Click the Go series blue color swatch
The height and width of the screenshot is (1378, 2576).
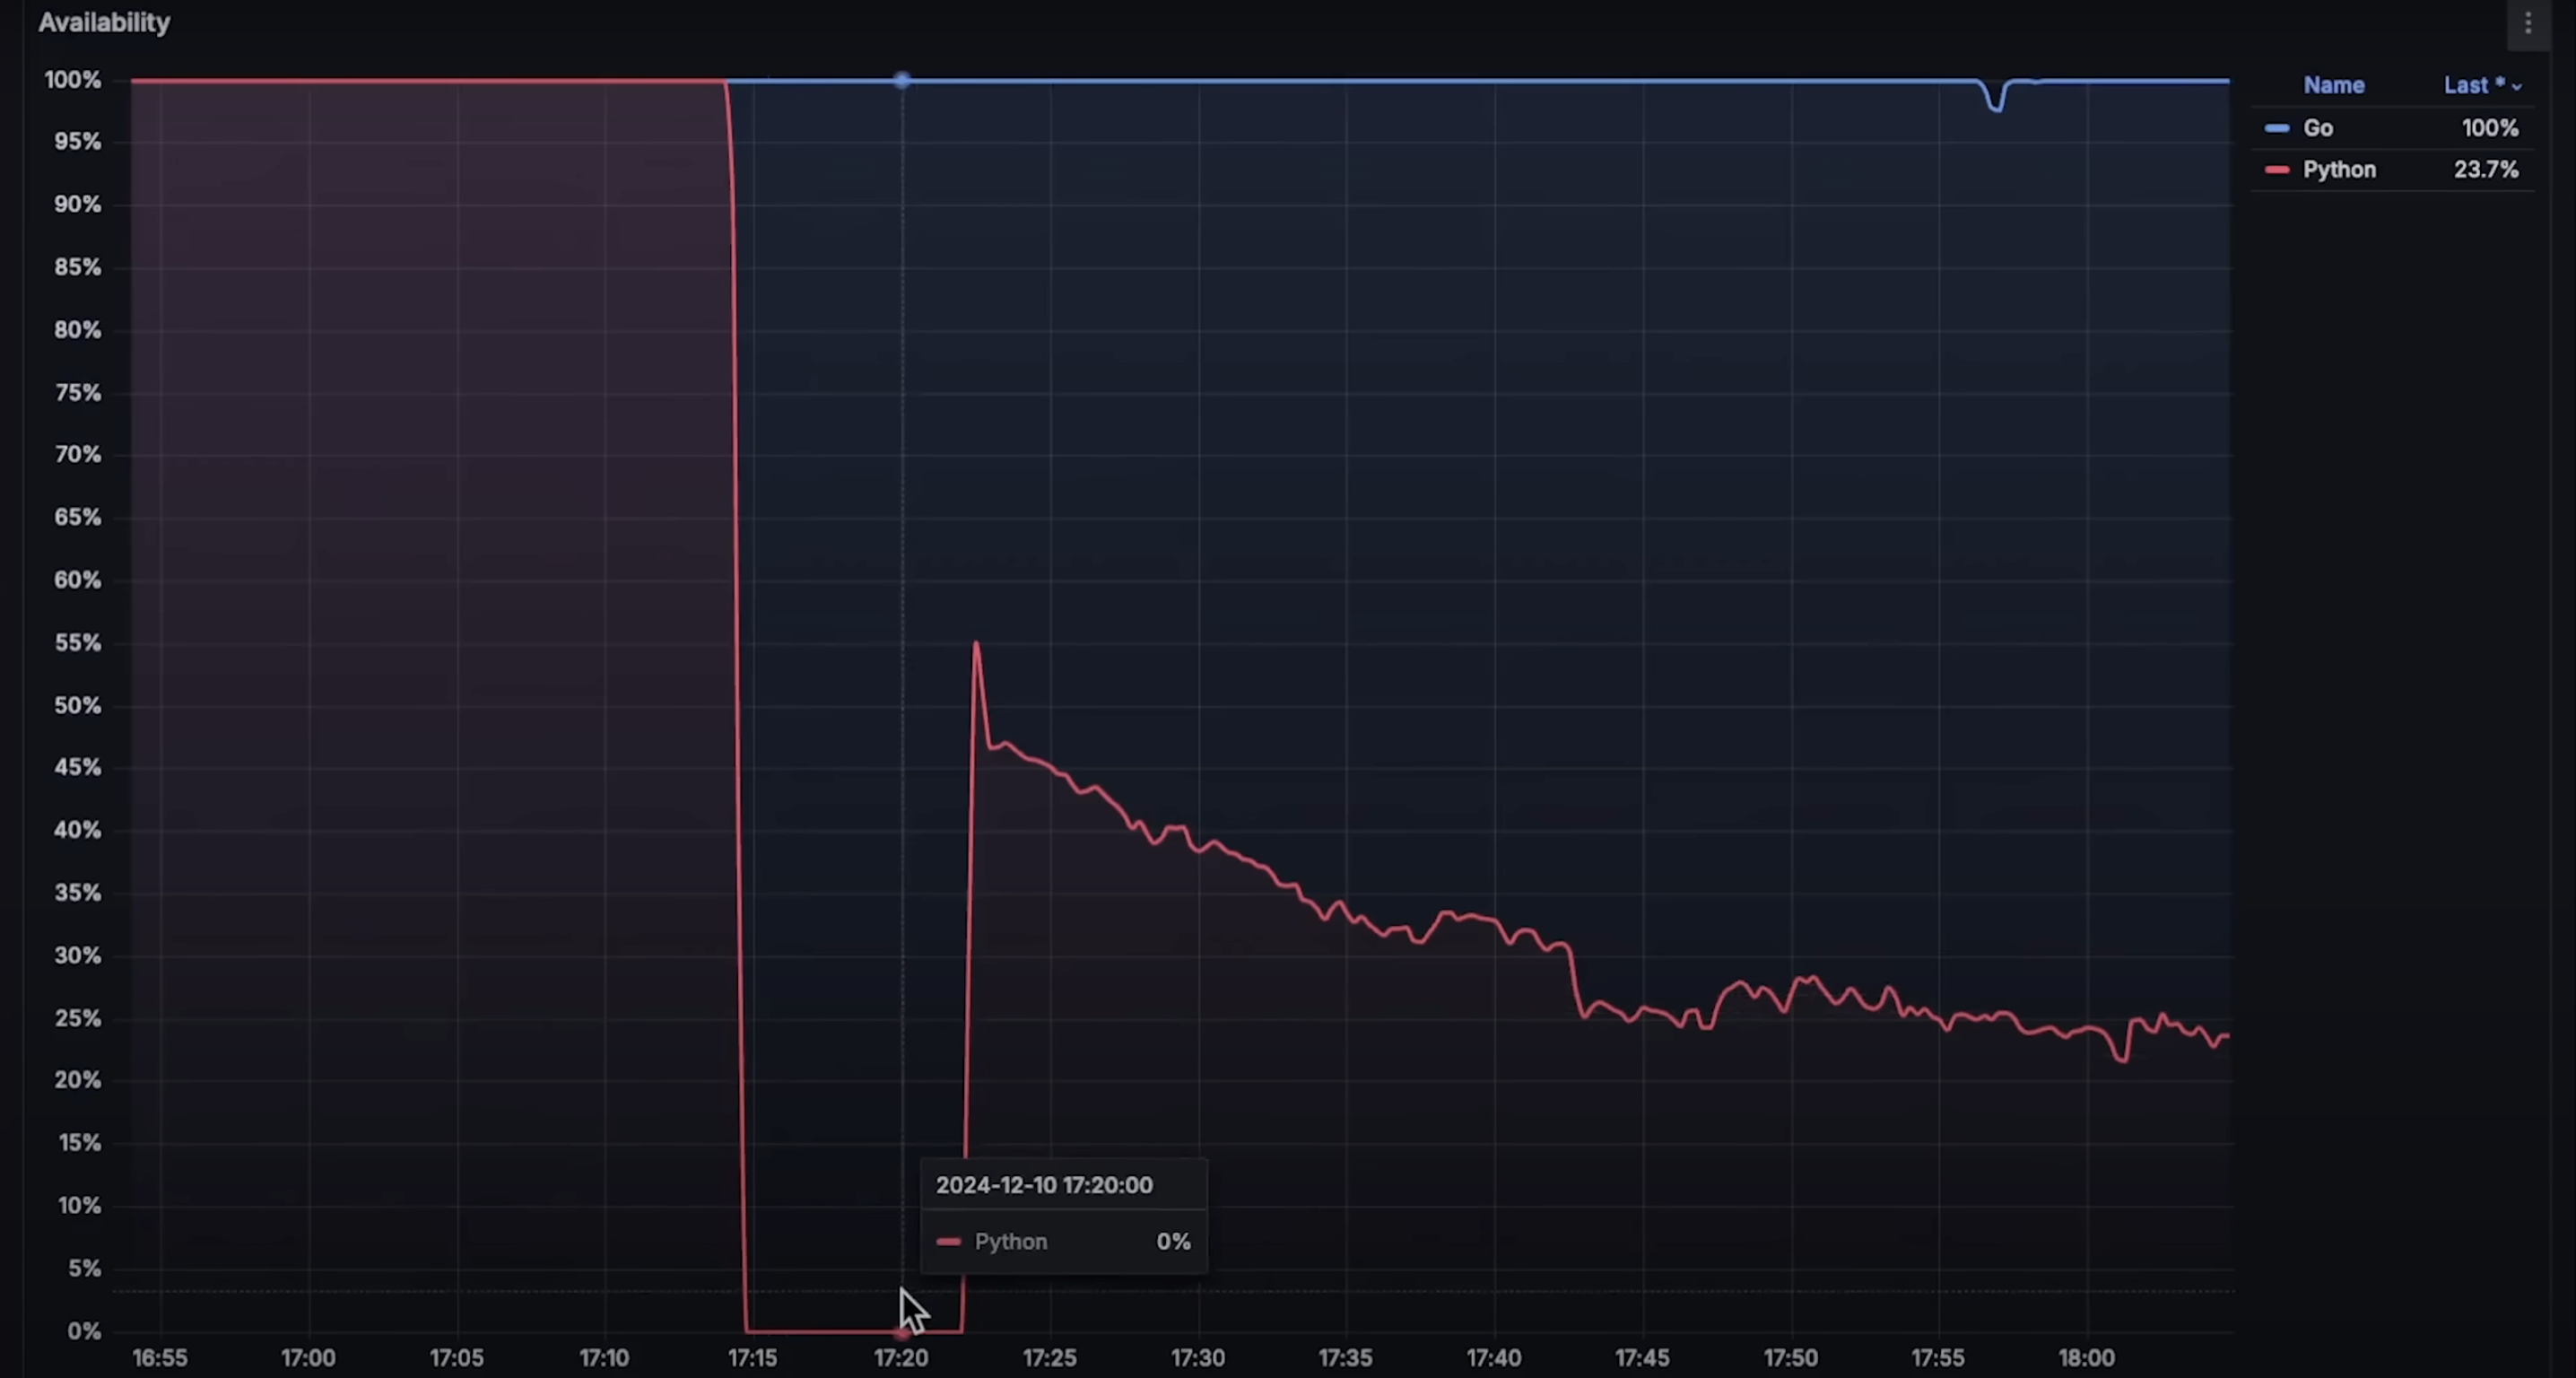pyautogui.click(x=2277, y=128)
